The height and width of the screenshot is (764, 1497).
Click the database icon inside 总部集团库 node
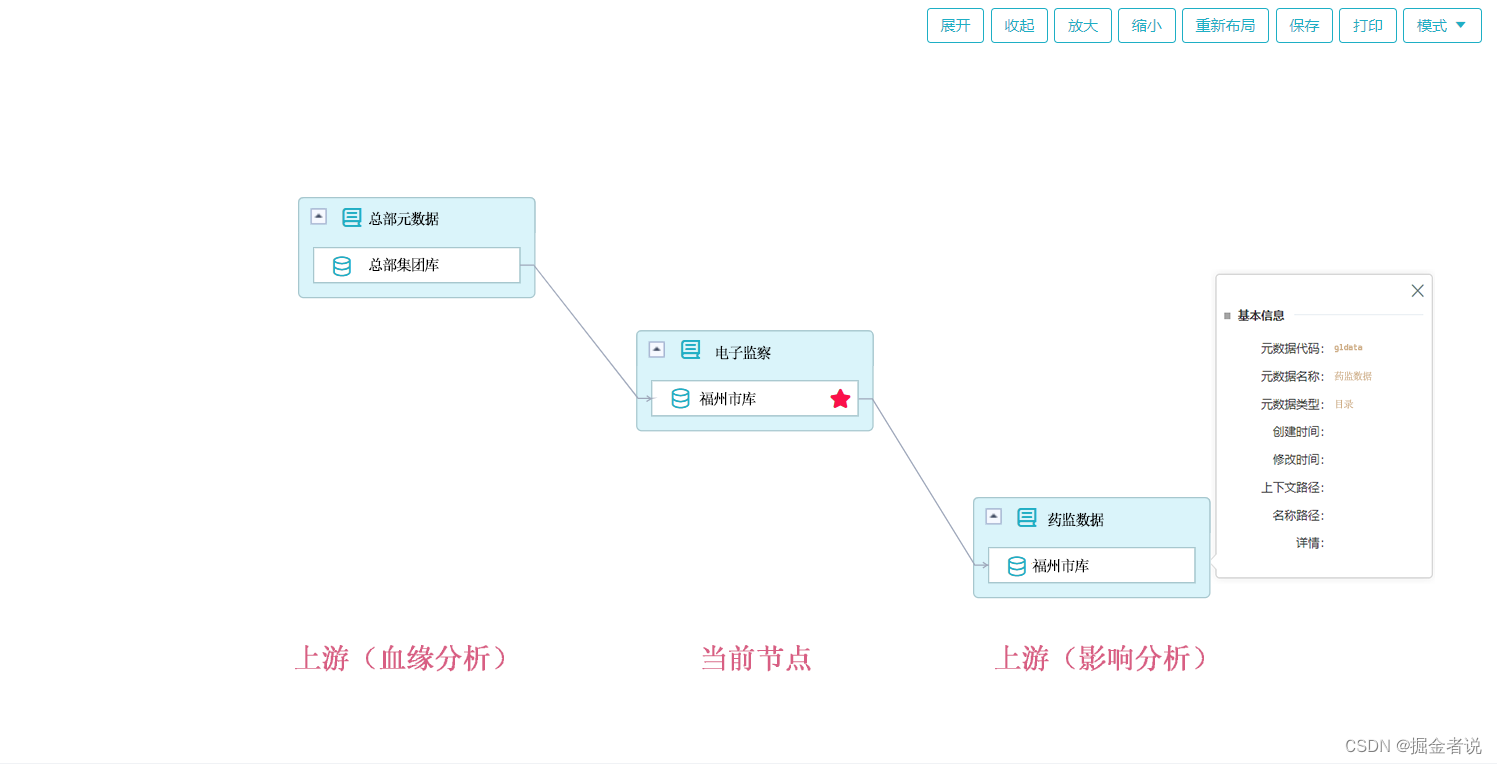[x=340, y=264]
